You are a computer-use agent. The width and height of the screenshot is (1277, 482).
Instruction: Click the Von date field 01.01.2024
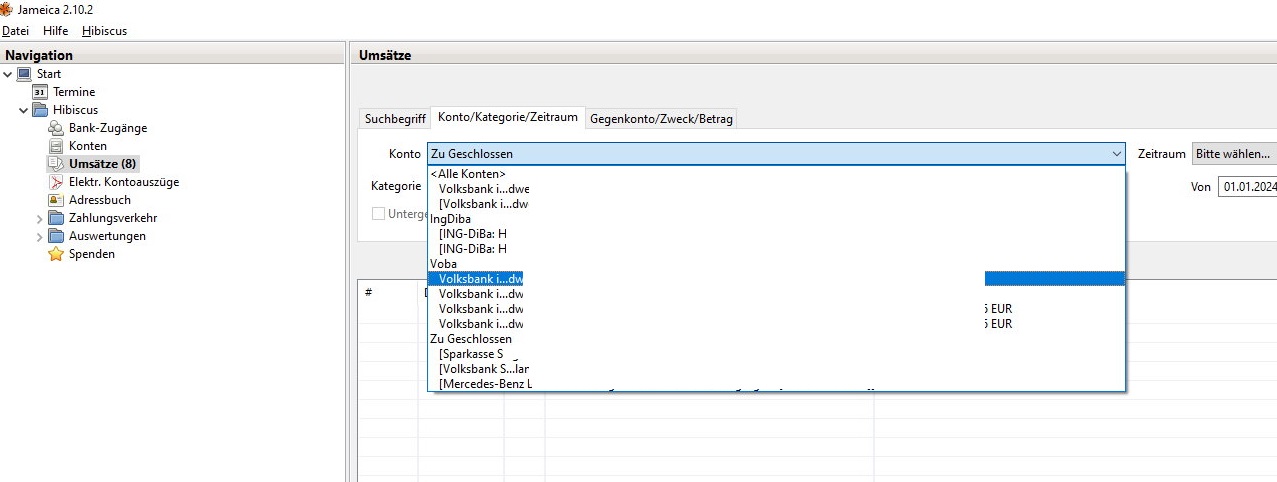(x=1247, y=187)
